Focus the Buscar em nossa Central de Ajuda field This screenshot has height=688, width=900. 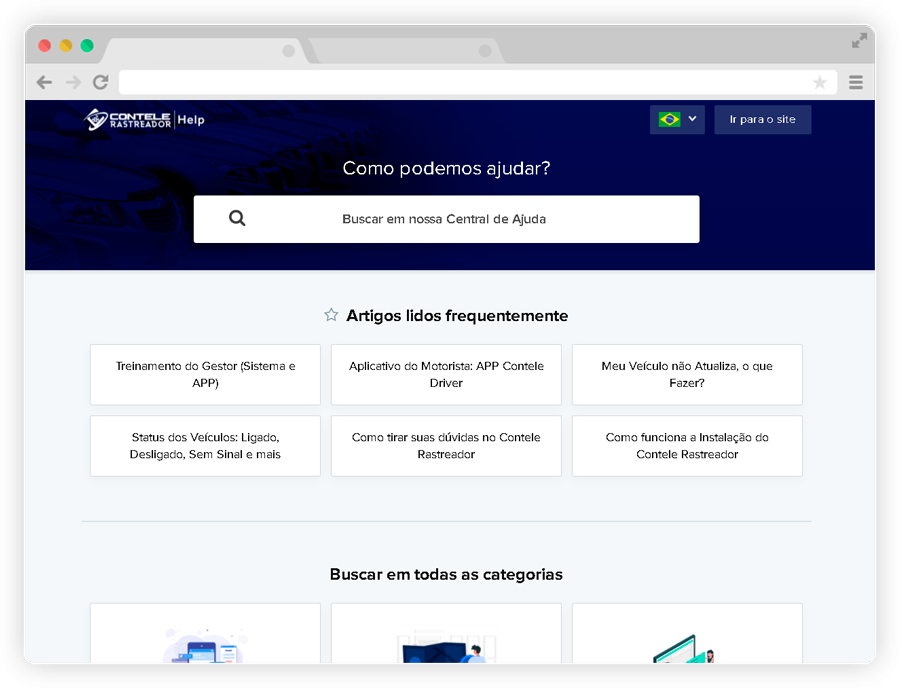446,219
